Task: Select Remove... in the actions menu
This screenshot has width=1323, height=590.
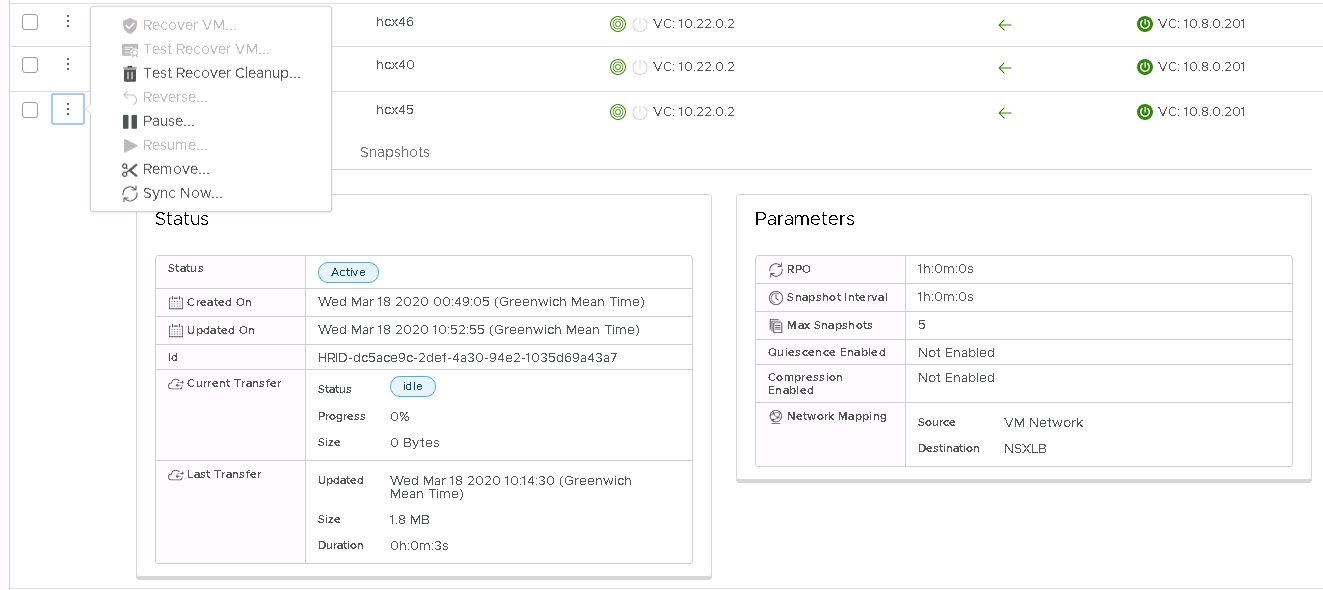Action: point(176,169)
